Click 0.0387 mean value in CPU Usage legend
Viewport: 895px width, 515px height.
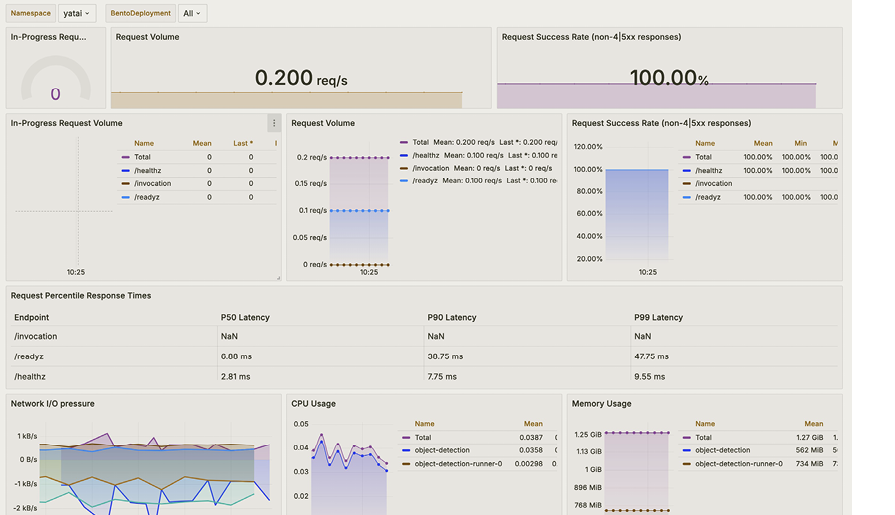click(531, 437)
